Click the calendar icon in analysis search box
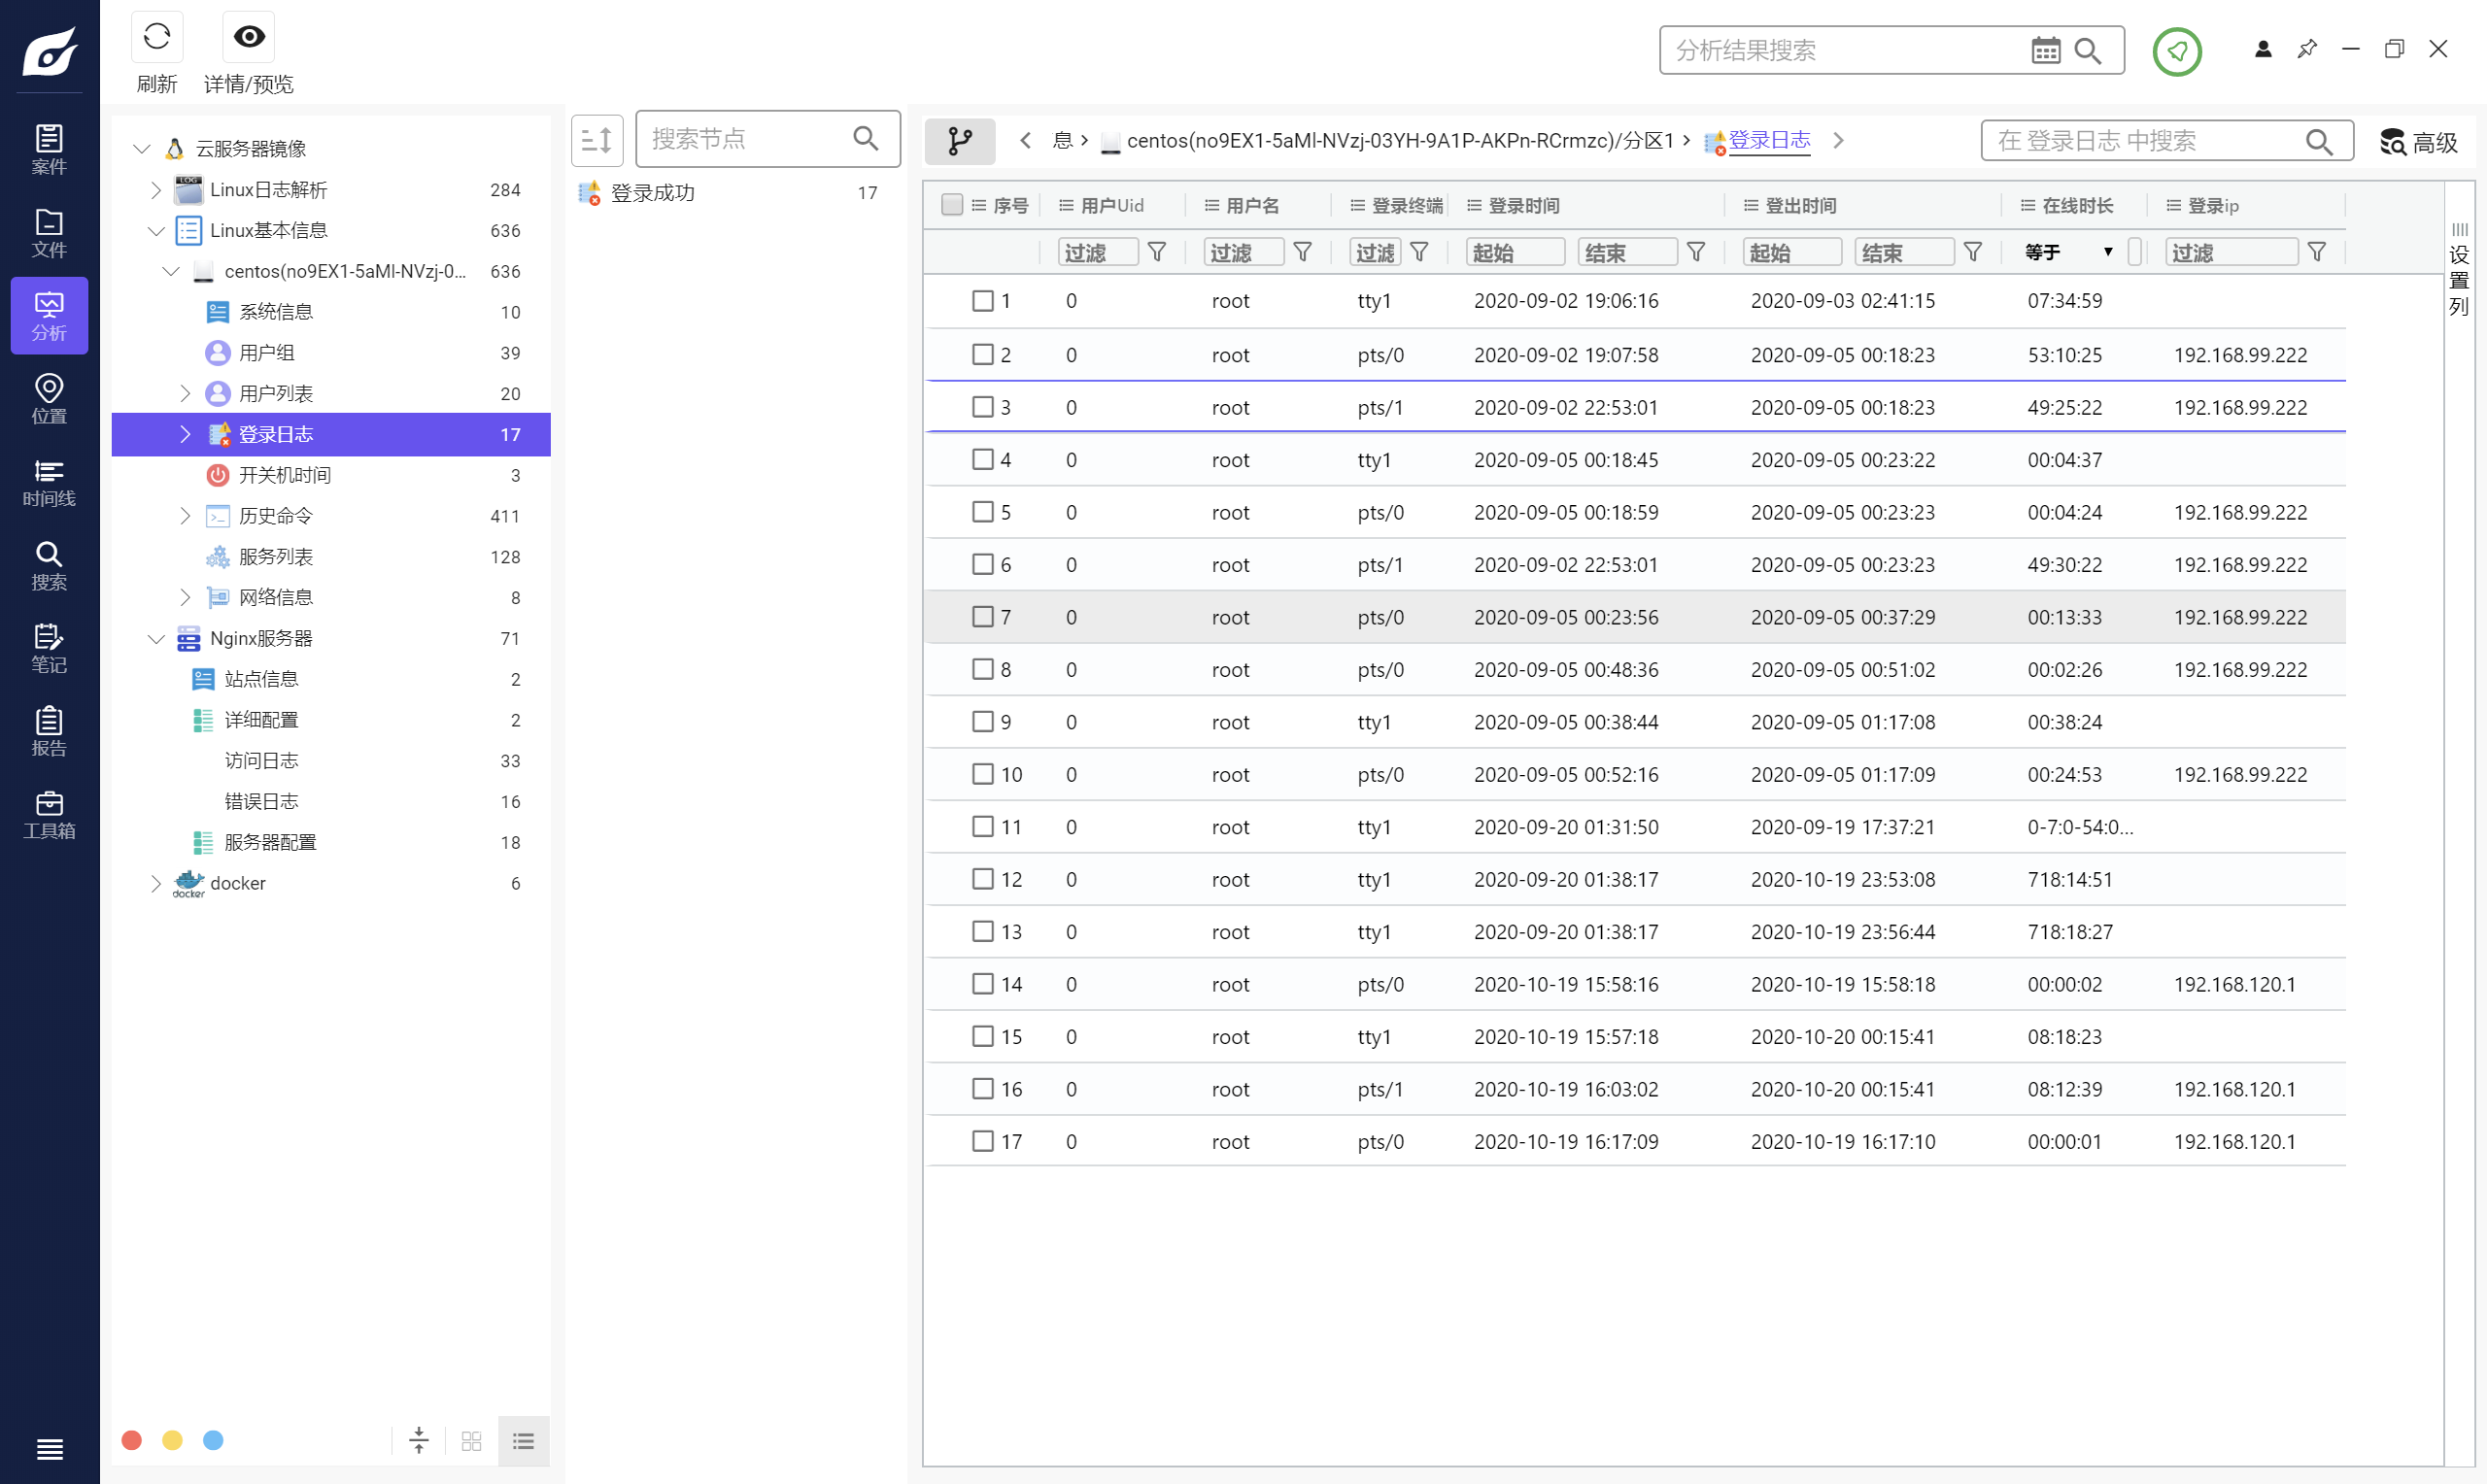The height and width of the screenshot is (1484, 2487). (2046, 50)
